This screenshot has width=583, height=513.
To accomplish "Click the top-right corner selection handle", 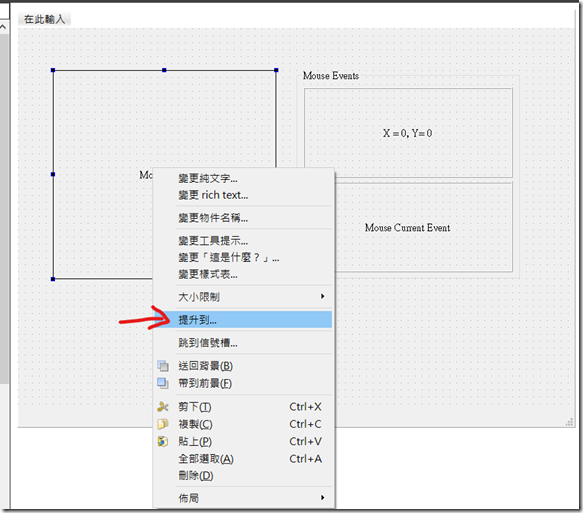I will pos(276,70).
